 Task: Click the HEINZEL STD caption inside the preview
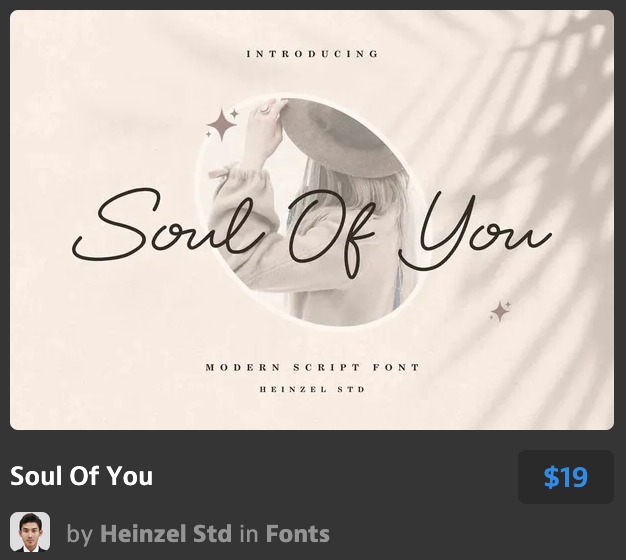pos(312,389)
